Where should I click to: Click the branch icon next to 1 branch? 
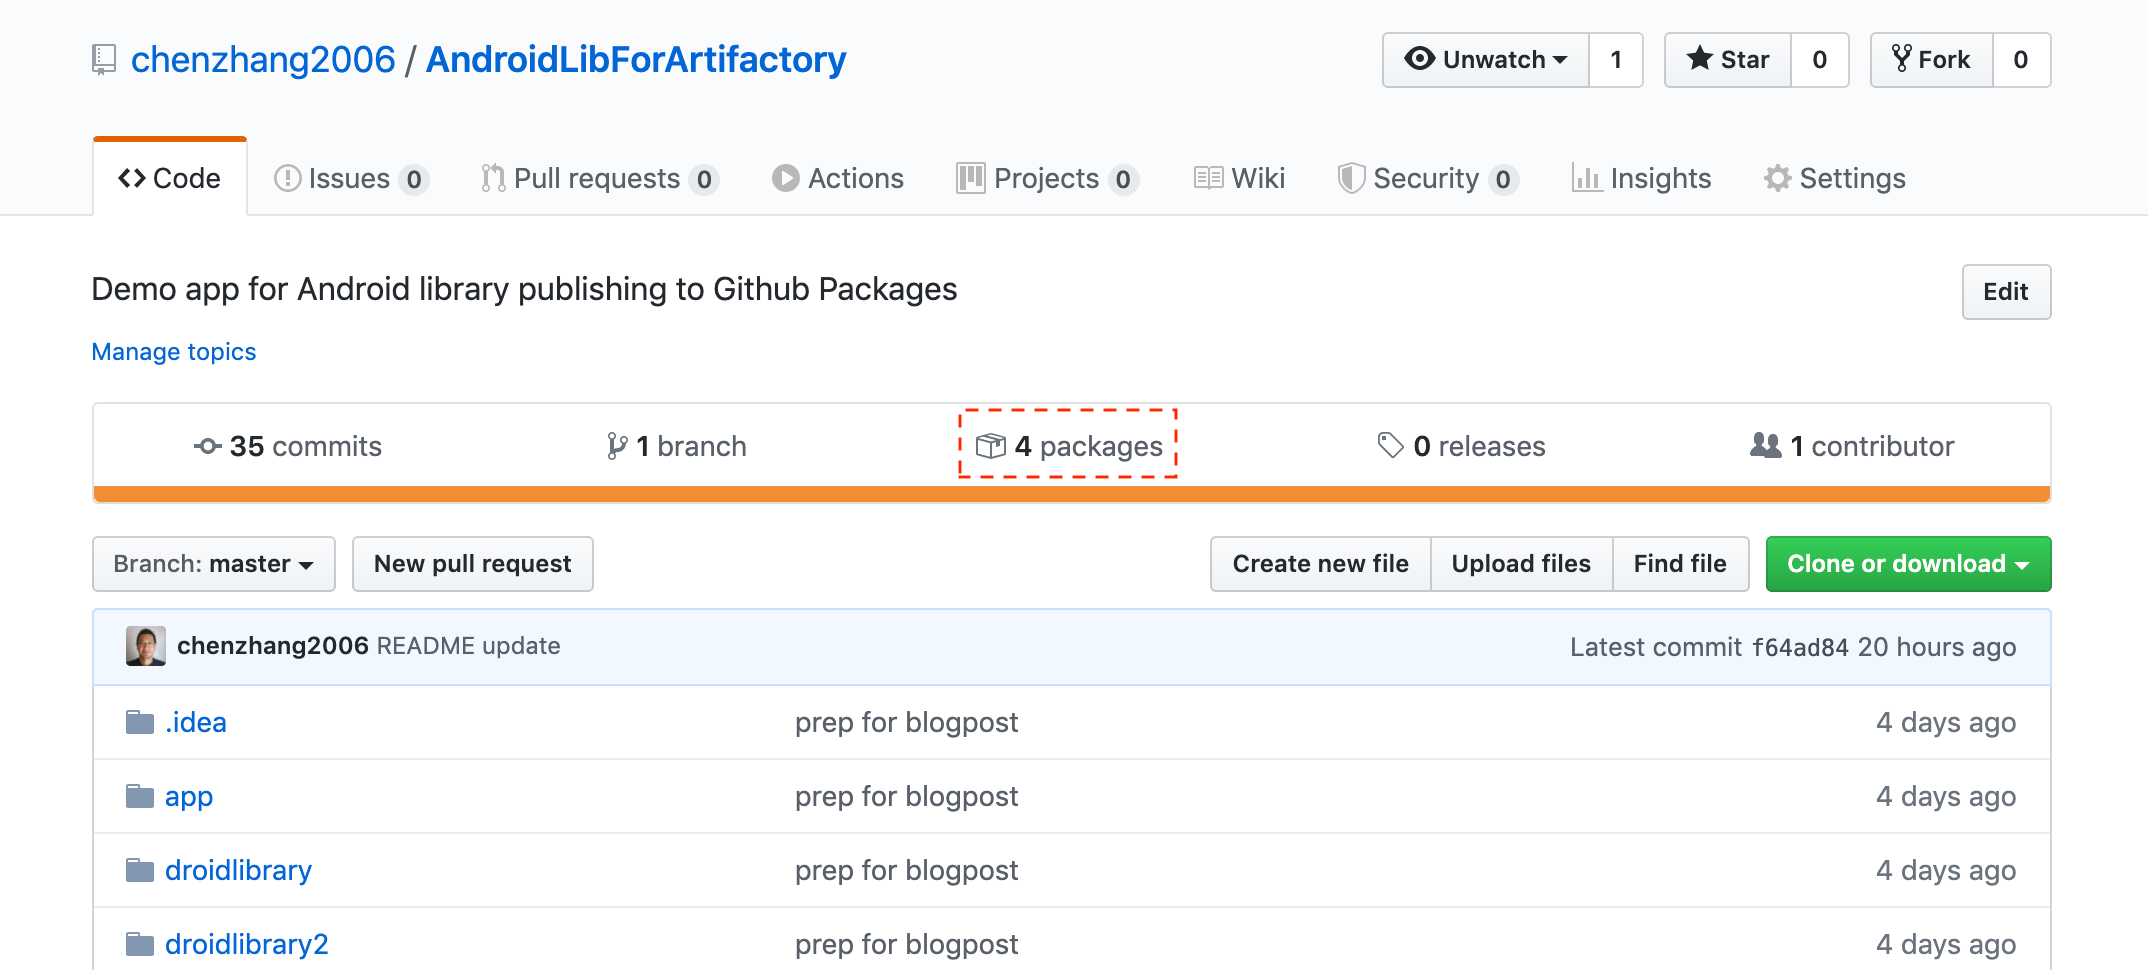pos(617,446)
